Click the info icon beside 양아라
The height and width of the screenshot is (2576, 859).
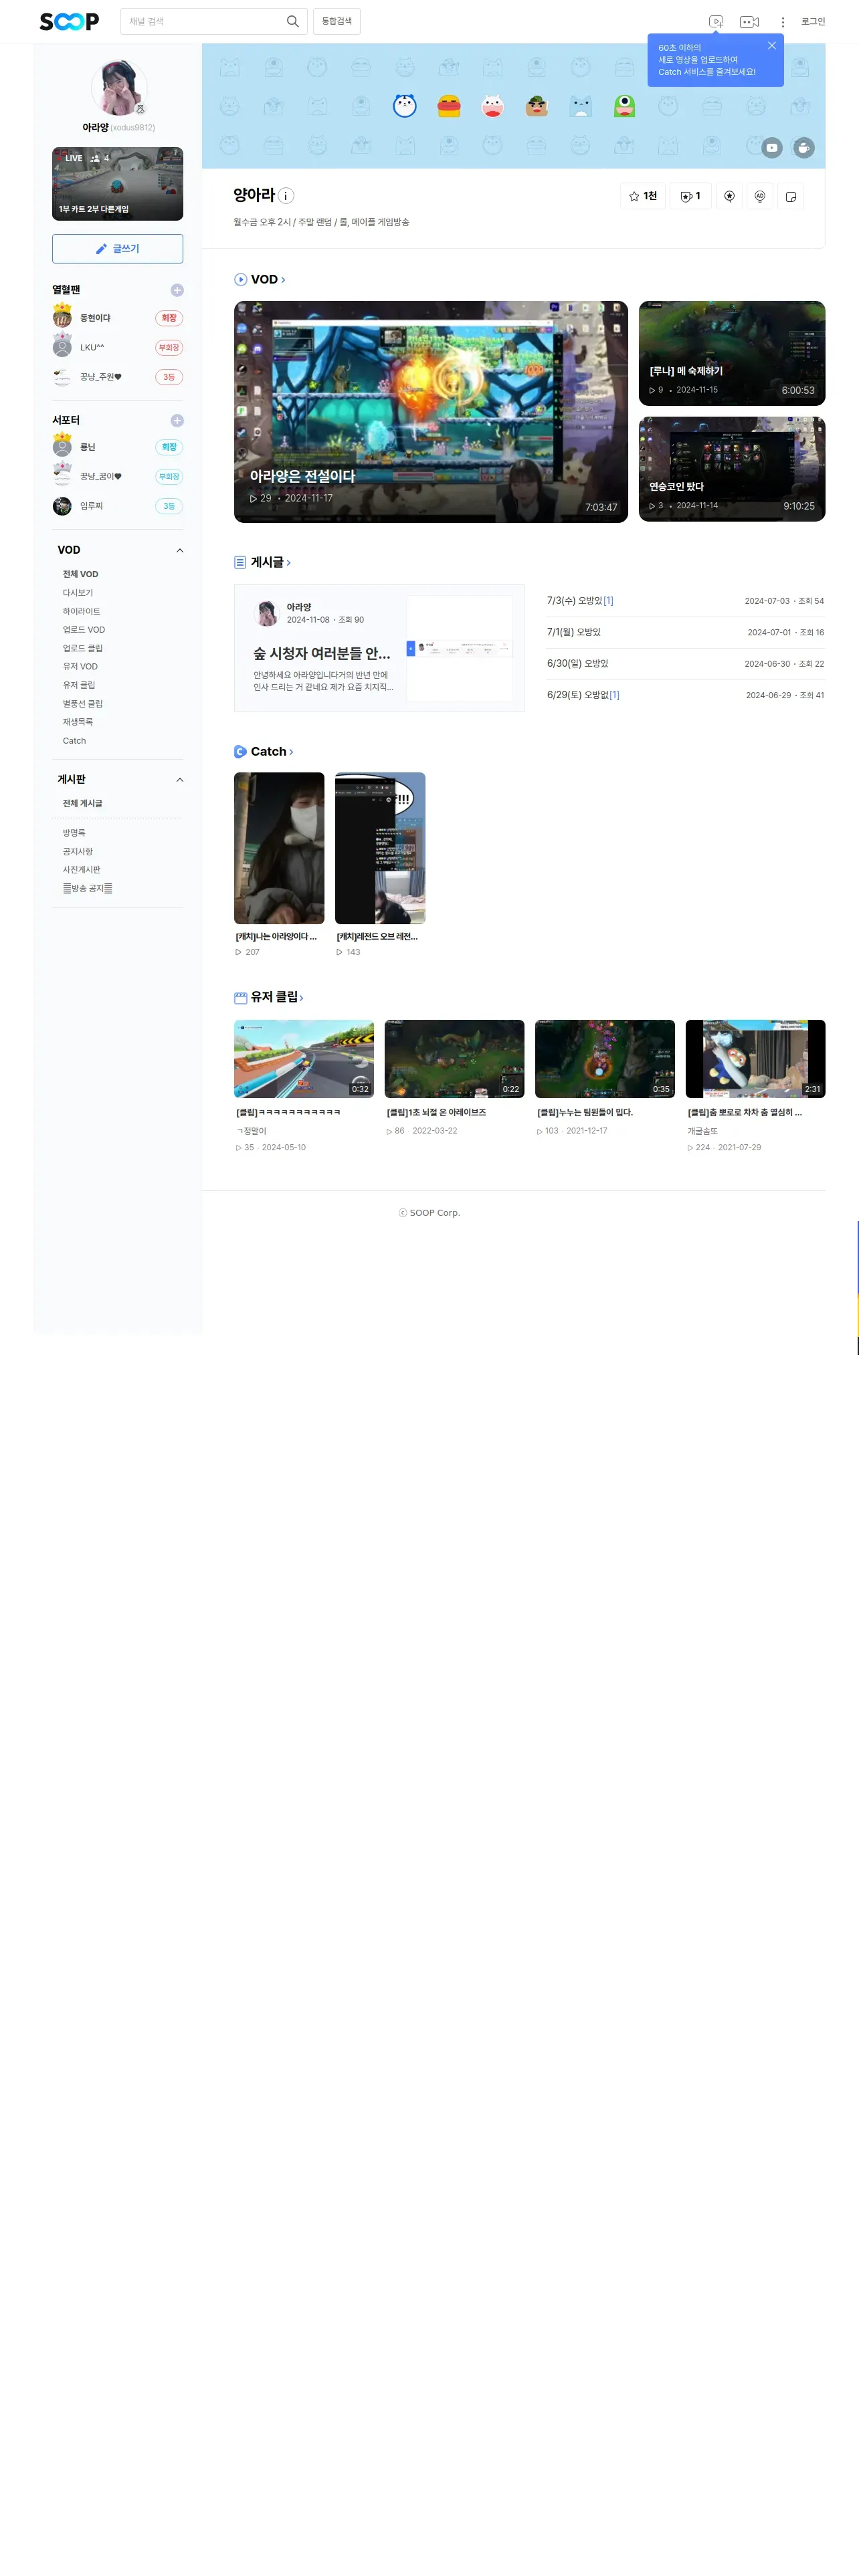tap(286, 196)
